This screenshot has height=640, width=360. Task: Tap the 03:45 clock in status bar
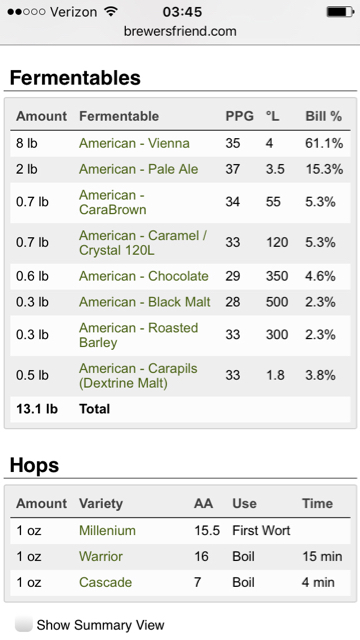(x=182, y=11)
